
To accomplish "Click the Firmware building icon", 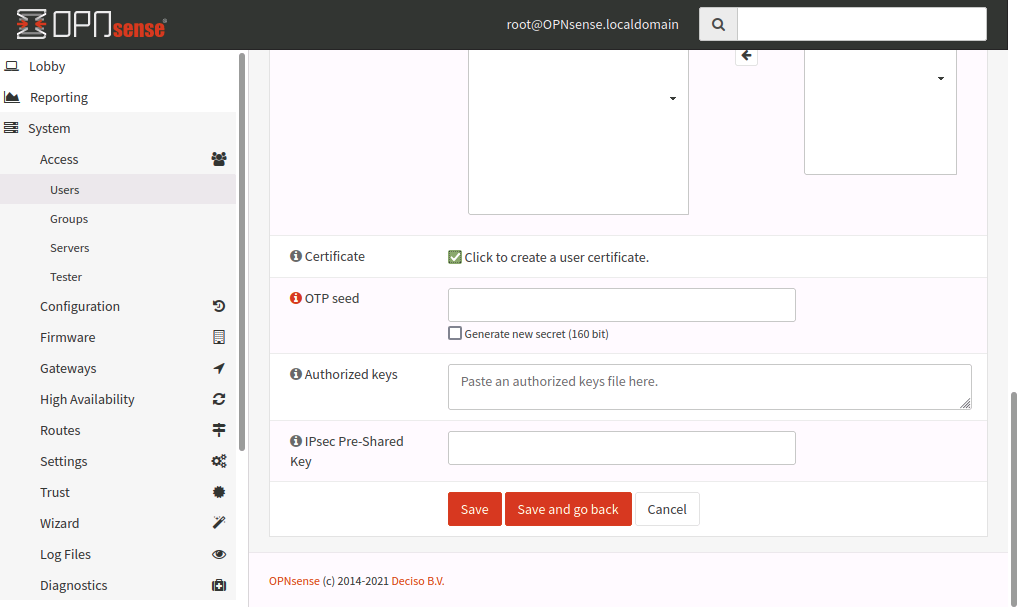I will (219, 337).
